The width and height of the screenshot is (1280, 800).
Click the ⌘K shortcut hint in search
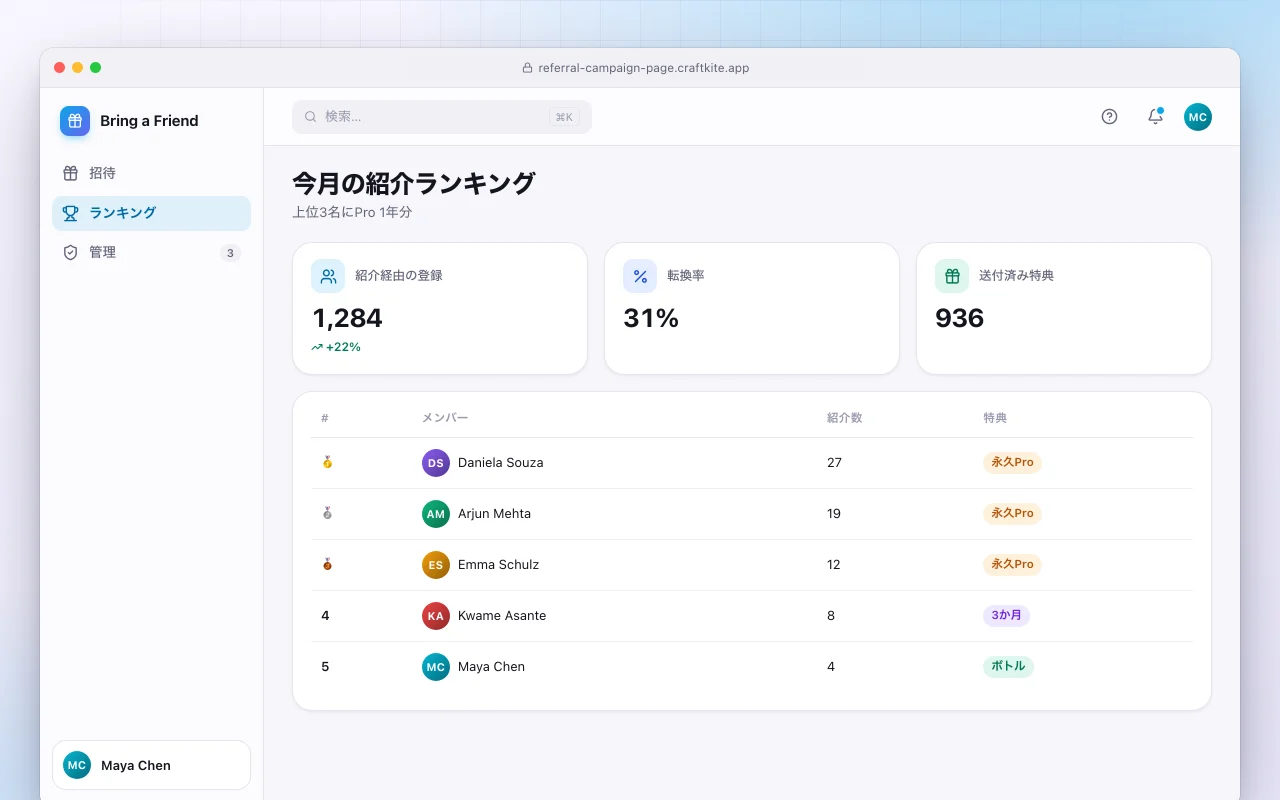(564, 117)
